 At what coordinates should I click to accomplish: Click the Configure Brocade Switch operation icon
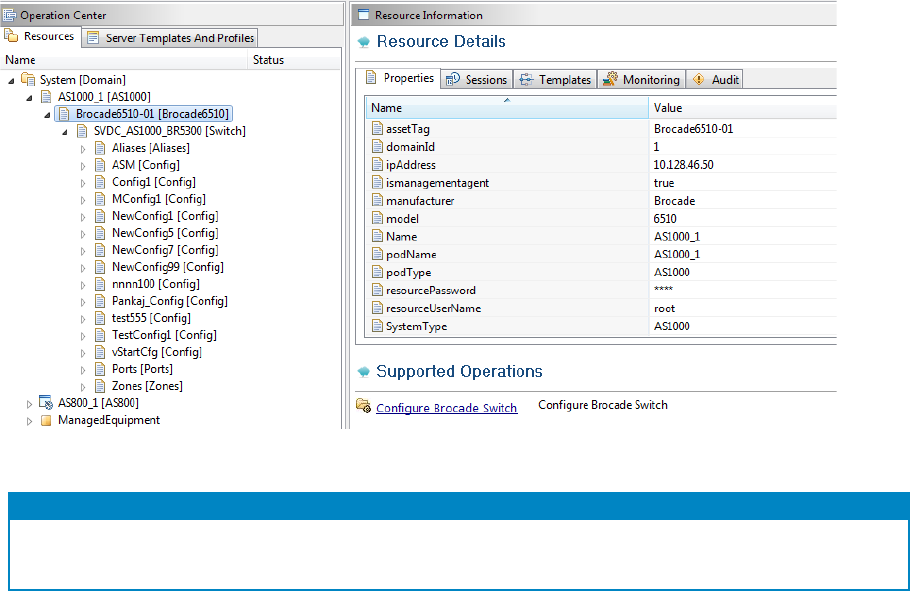pyautogui.click(x=363, y=406)
